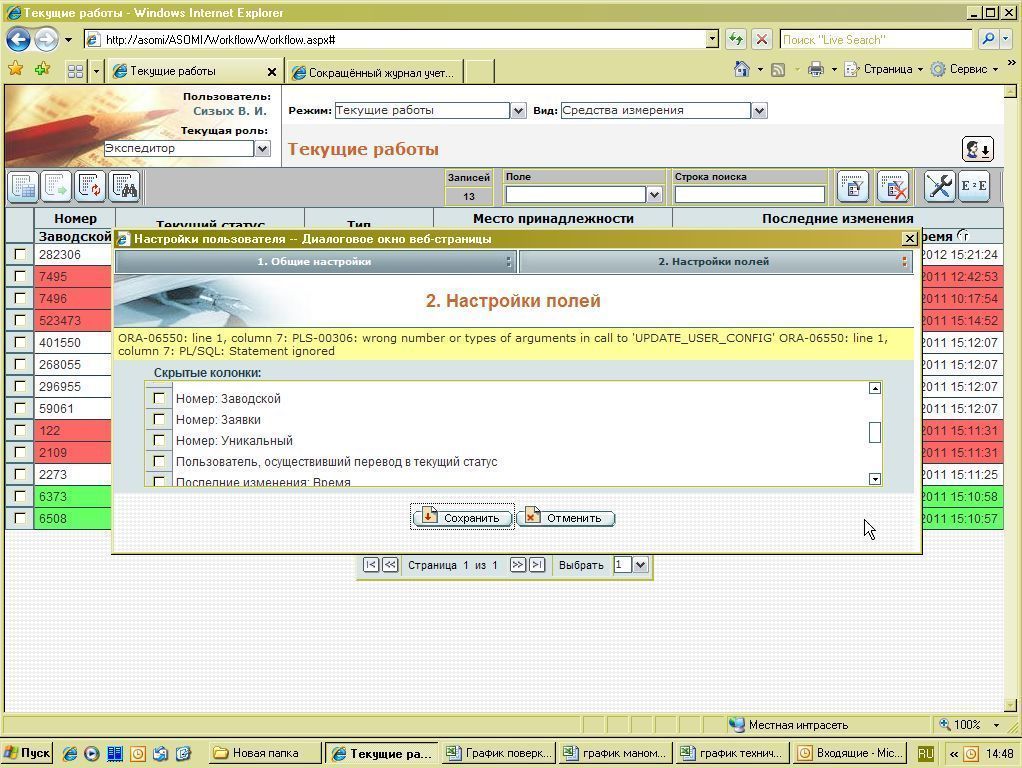Open 'Сокращённый журнал учет...' browser tab
The image size is (1022, 768).
coord(375,72)
